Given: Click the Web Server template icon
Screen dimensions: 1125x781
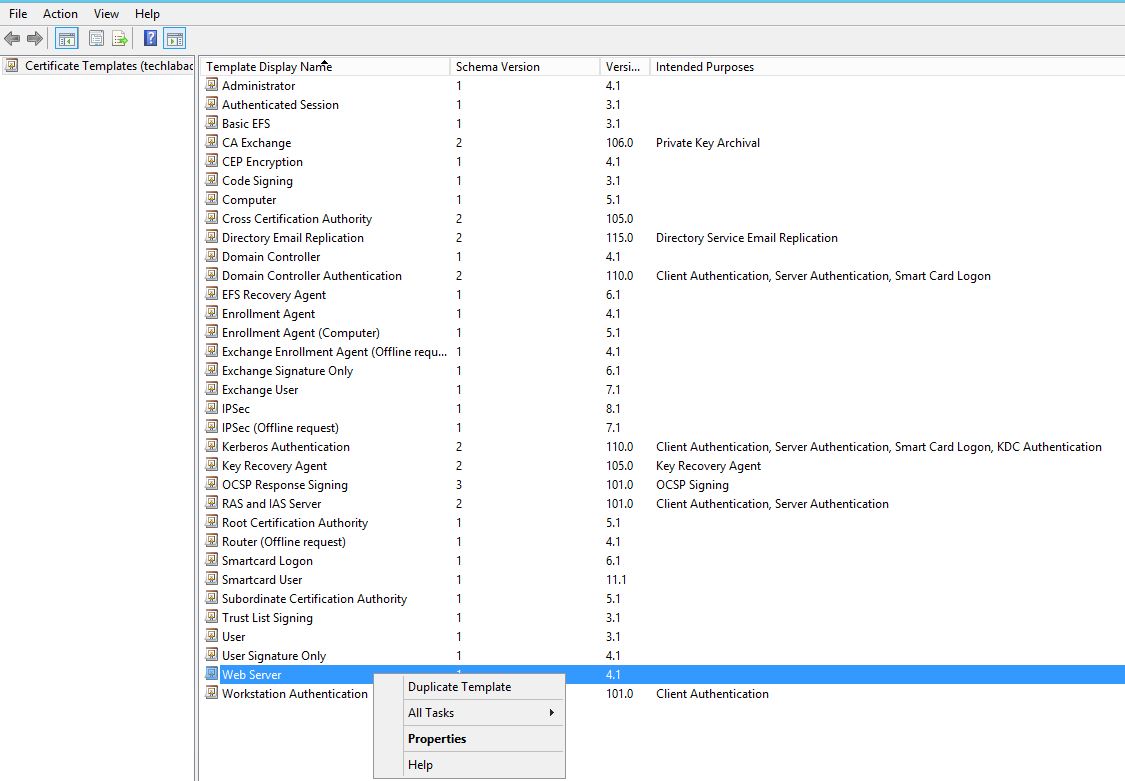Looking at the screenshot, I should coord(212,674).
